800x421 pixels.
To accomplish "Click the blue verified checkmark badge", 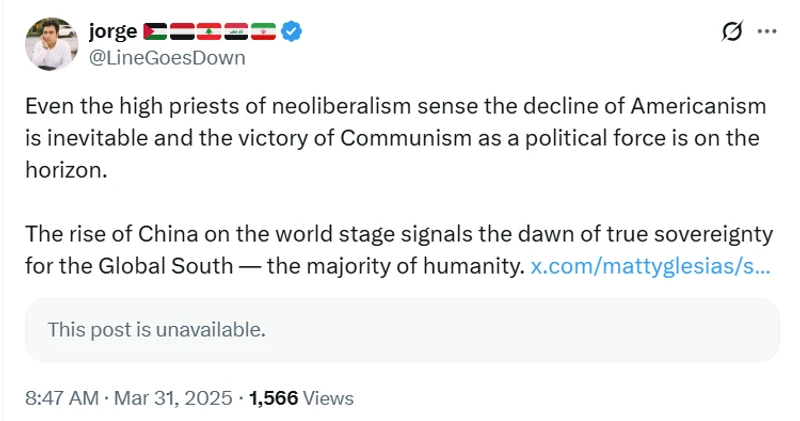I will click(x=291, y=32).
